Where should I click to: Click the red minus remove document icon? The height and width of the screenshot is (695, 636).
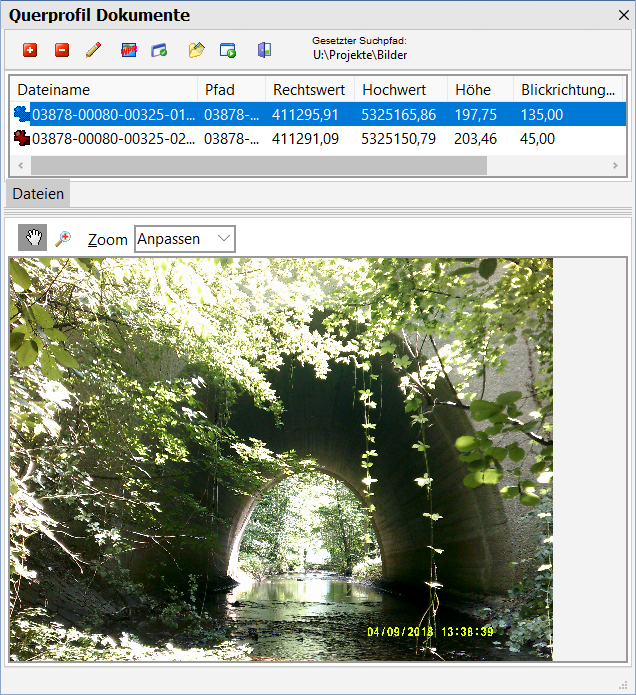click(62, 49)
